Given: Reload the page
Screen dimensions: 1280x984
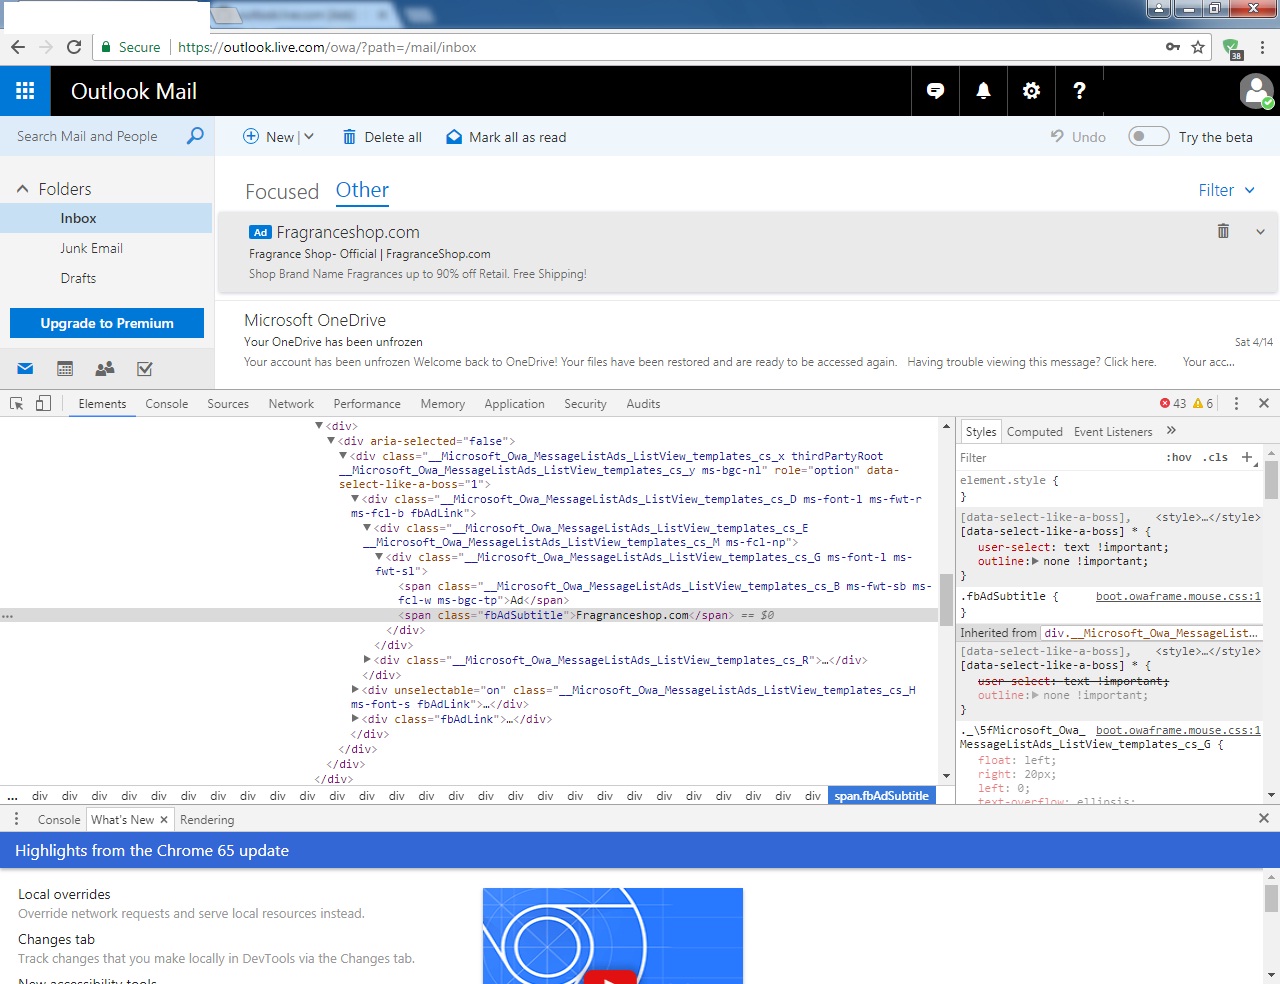Looking at the screenshot, I should pos(74,47).
